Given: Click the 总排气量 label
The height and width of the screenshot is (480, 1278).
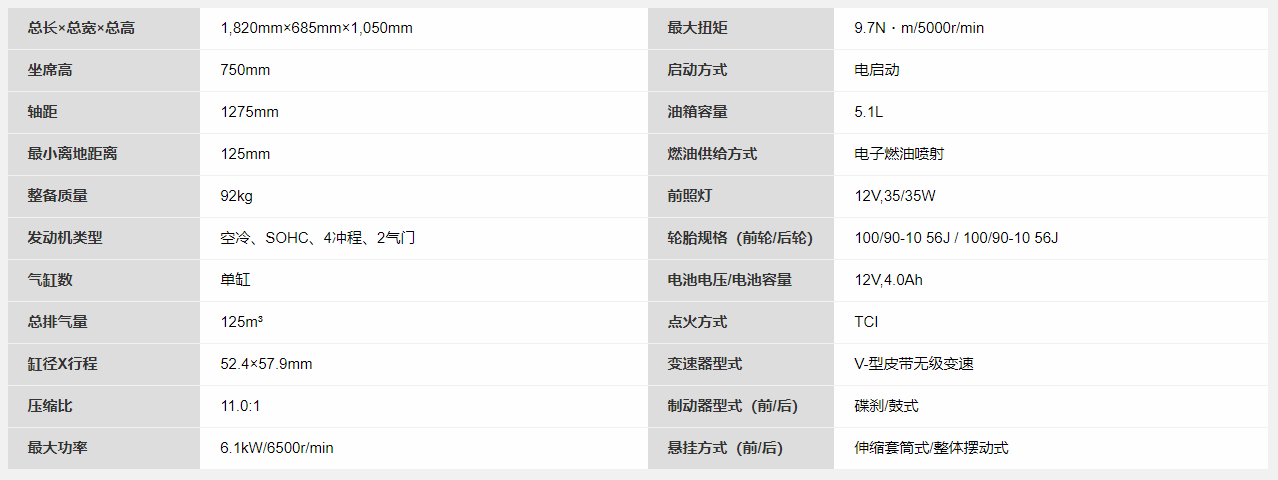Looking at the screenshot, I should pos(58,322).
